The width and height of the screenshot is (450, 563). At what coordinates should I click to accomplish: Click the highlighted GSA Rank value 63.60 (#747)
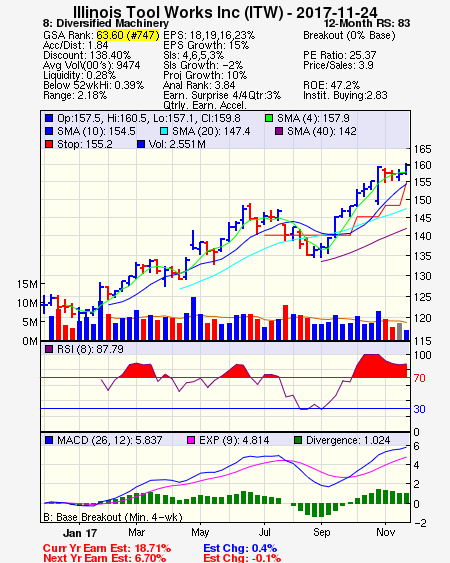(128, 36)
